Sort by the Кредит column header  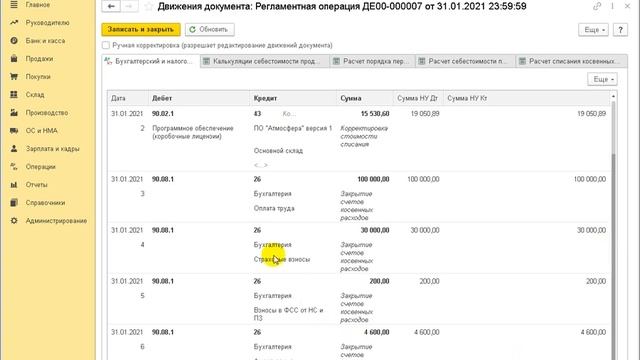click(x=293, y=98)
